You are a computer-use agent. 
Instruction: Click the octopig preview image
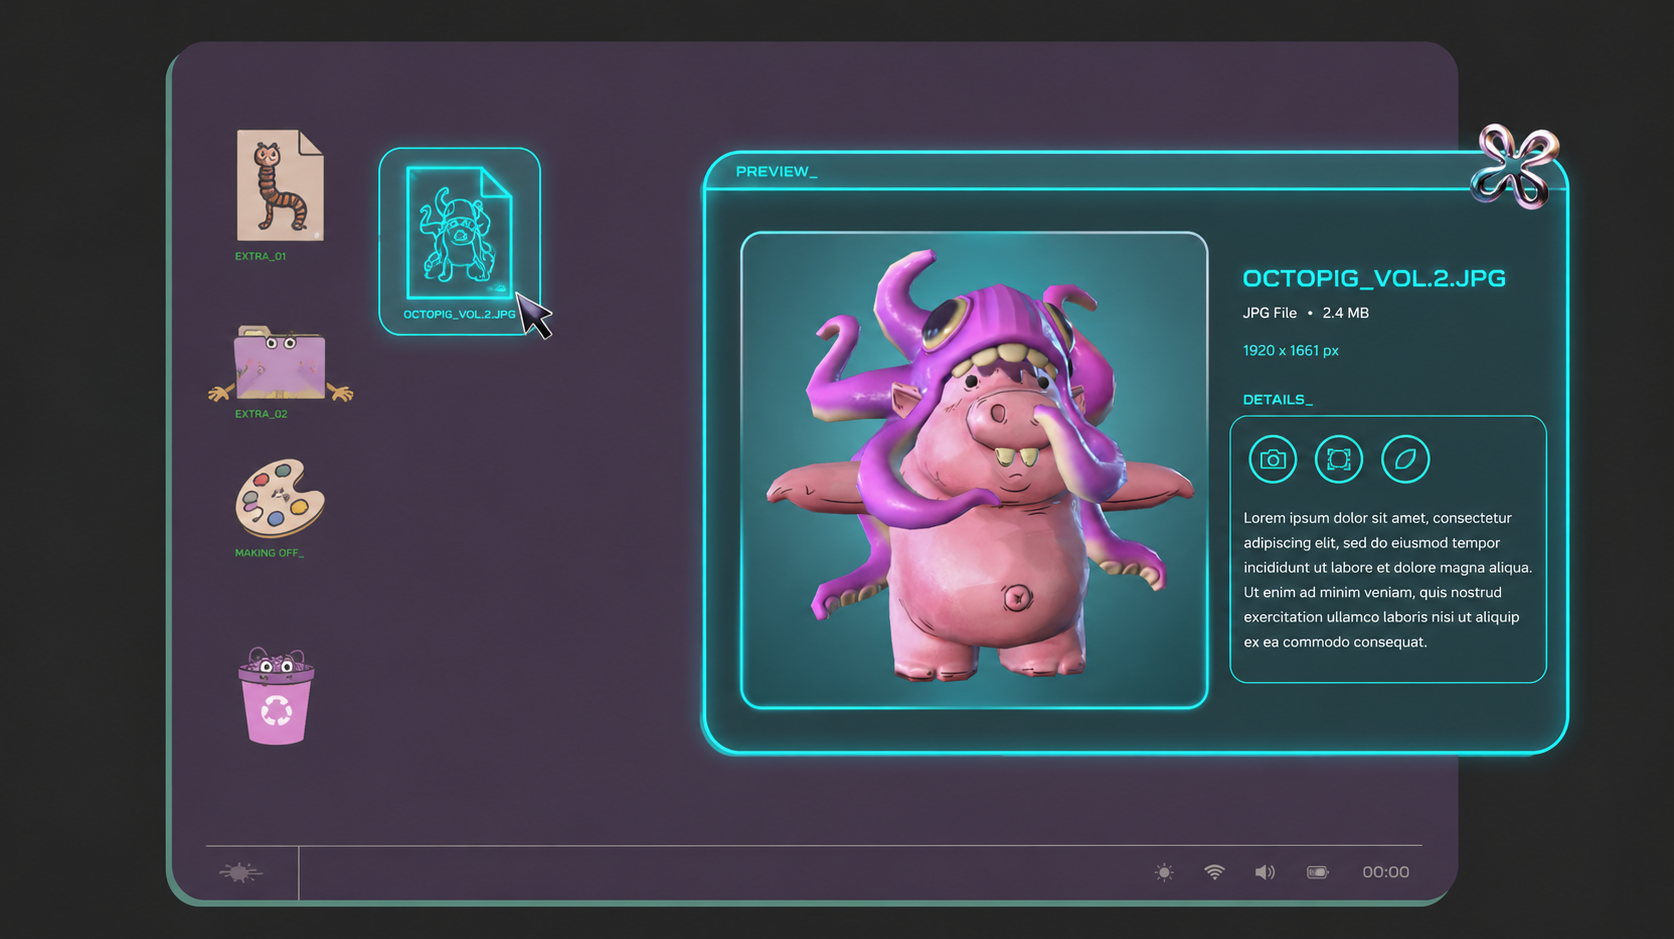pos(974,470)
